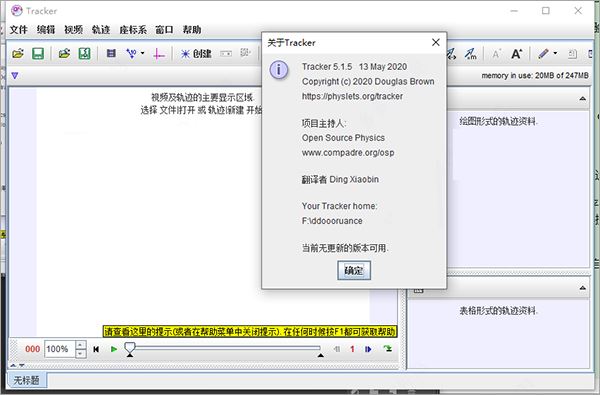Click the start-frame black marker under slider

pos(130,356)
